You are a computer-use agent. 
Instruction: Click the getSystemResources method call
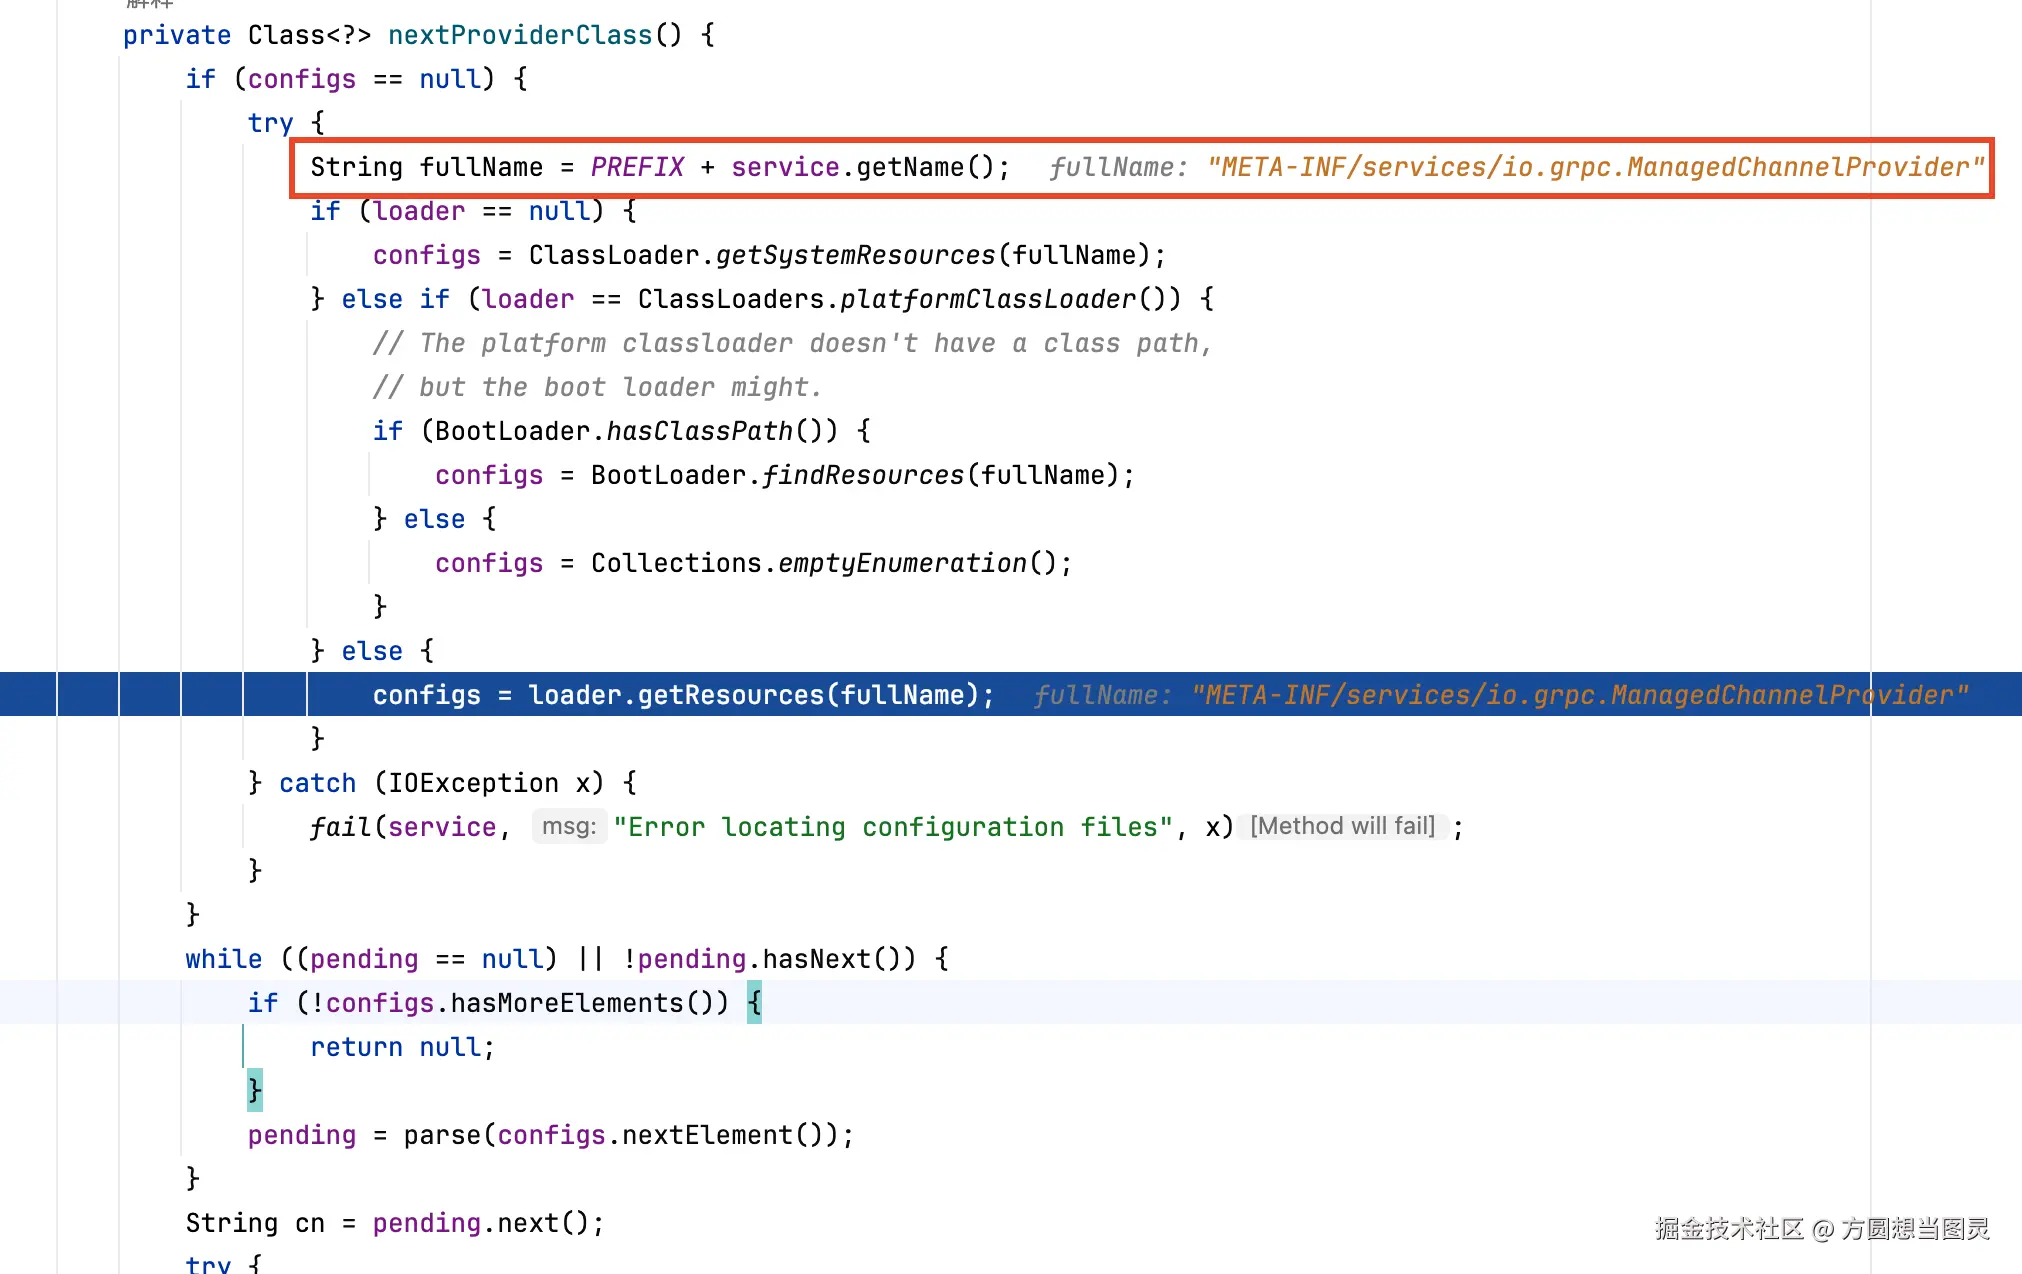(855, 255)
